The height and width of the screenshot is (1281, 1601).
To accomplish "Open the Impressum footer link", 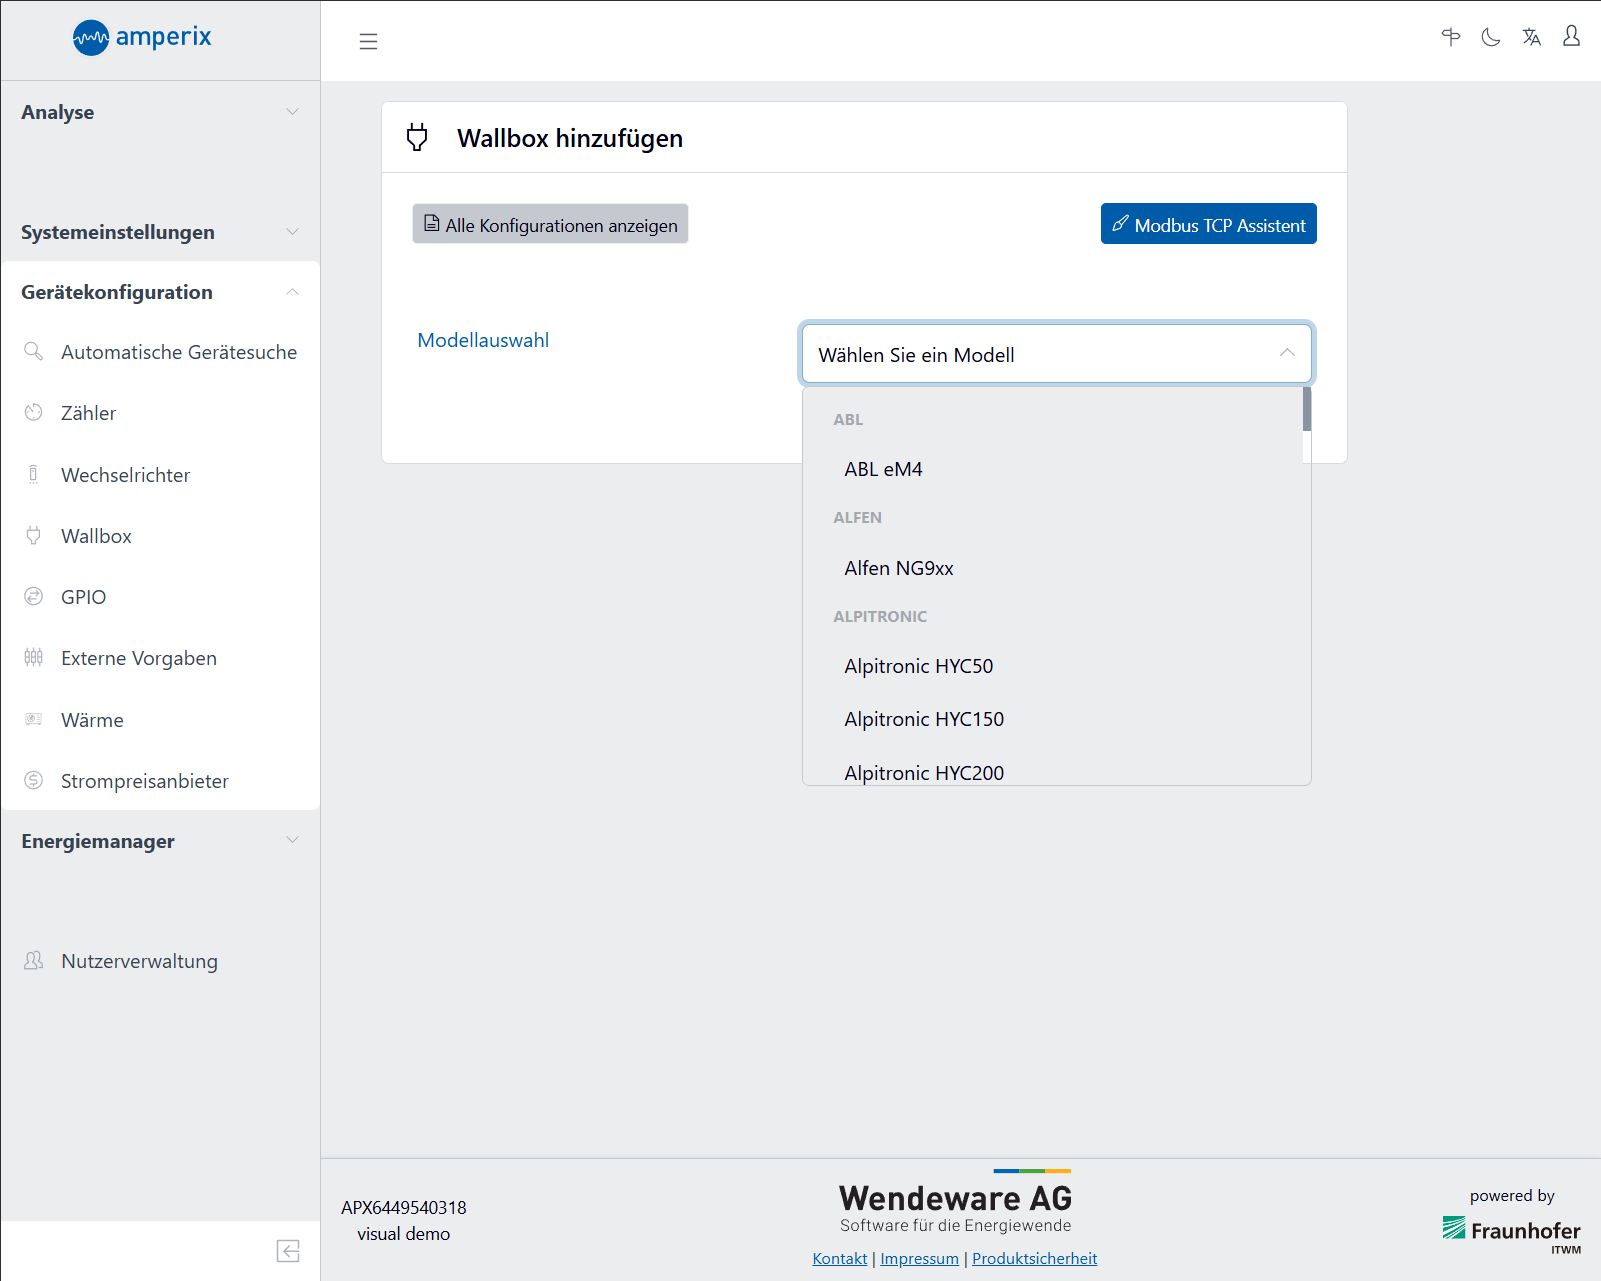I will [919, 1258].
